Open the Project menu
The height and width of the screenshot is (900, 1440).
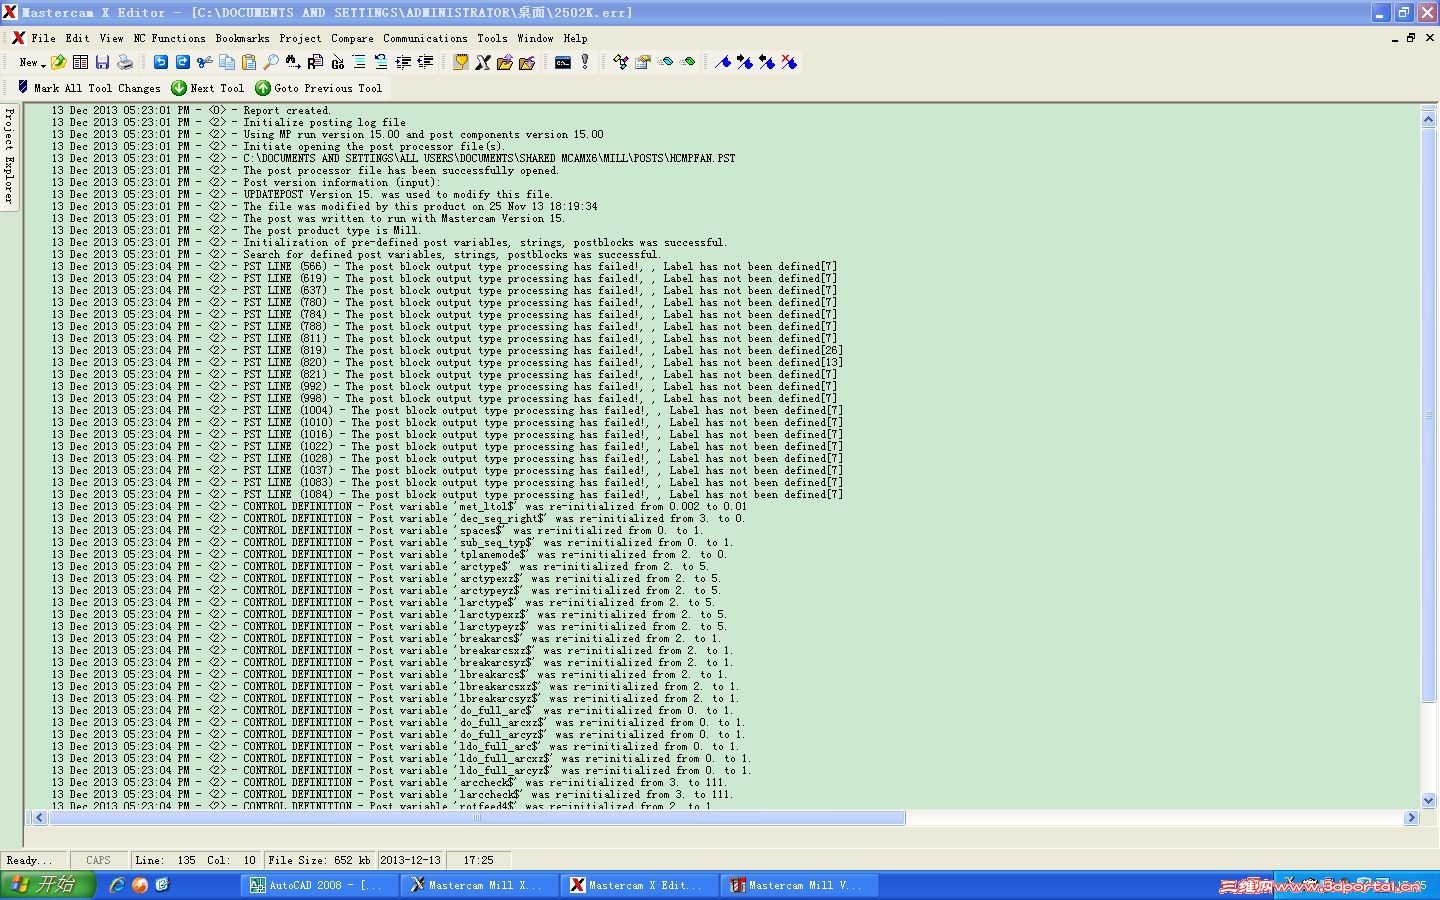pos(300,38)
